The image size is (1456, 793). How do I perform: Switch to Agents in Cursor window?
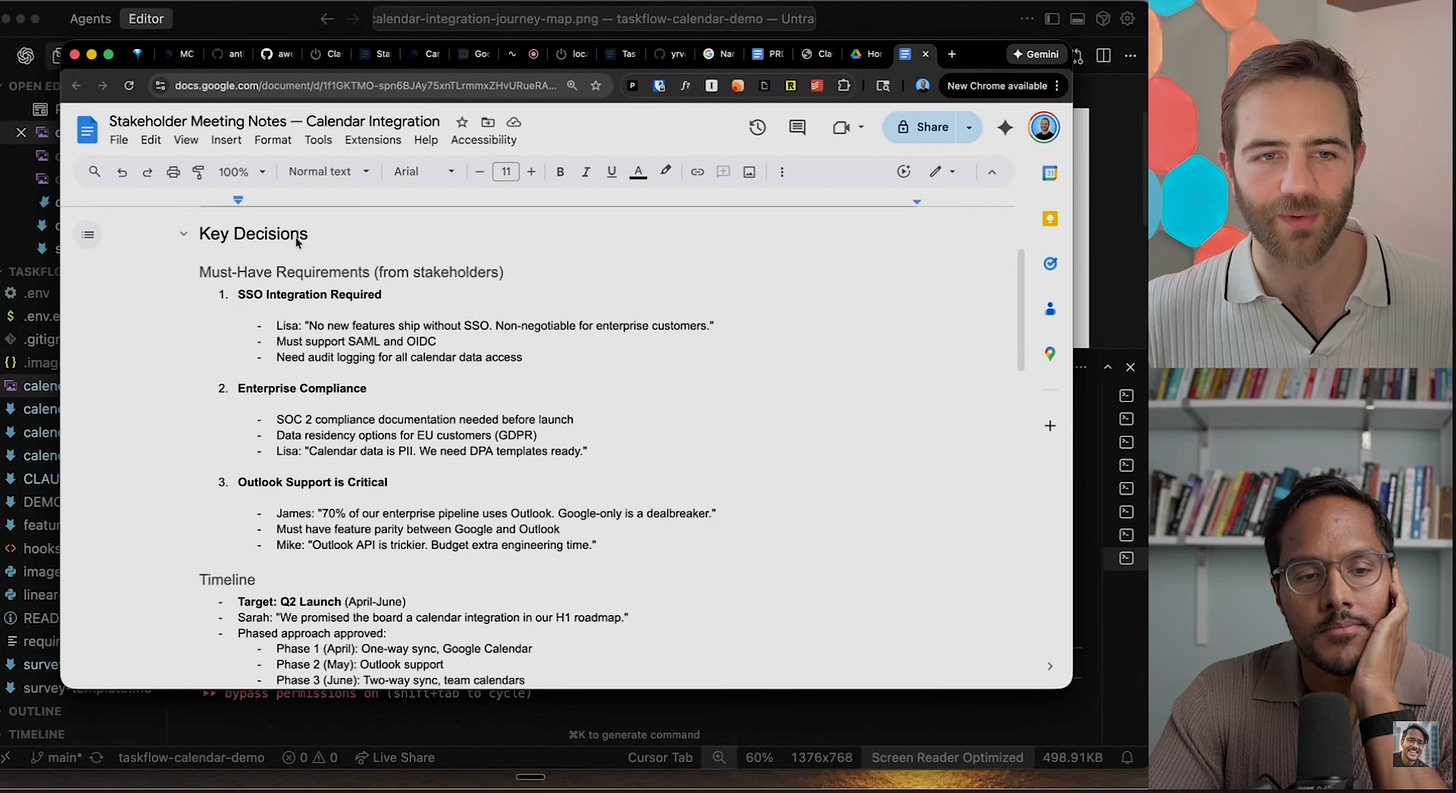[90, 18]
